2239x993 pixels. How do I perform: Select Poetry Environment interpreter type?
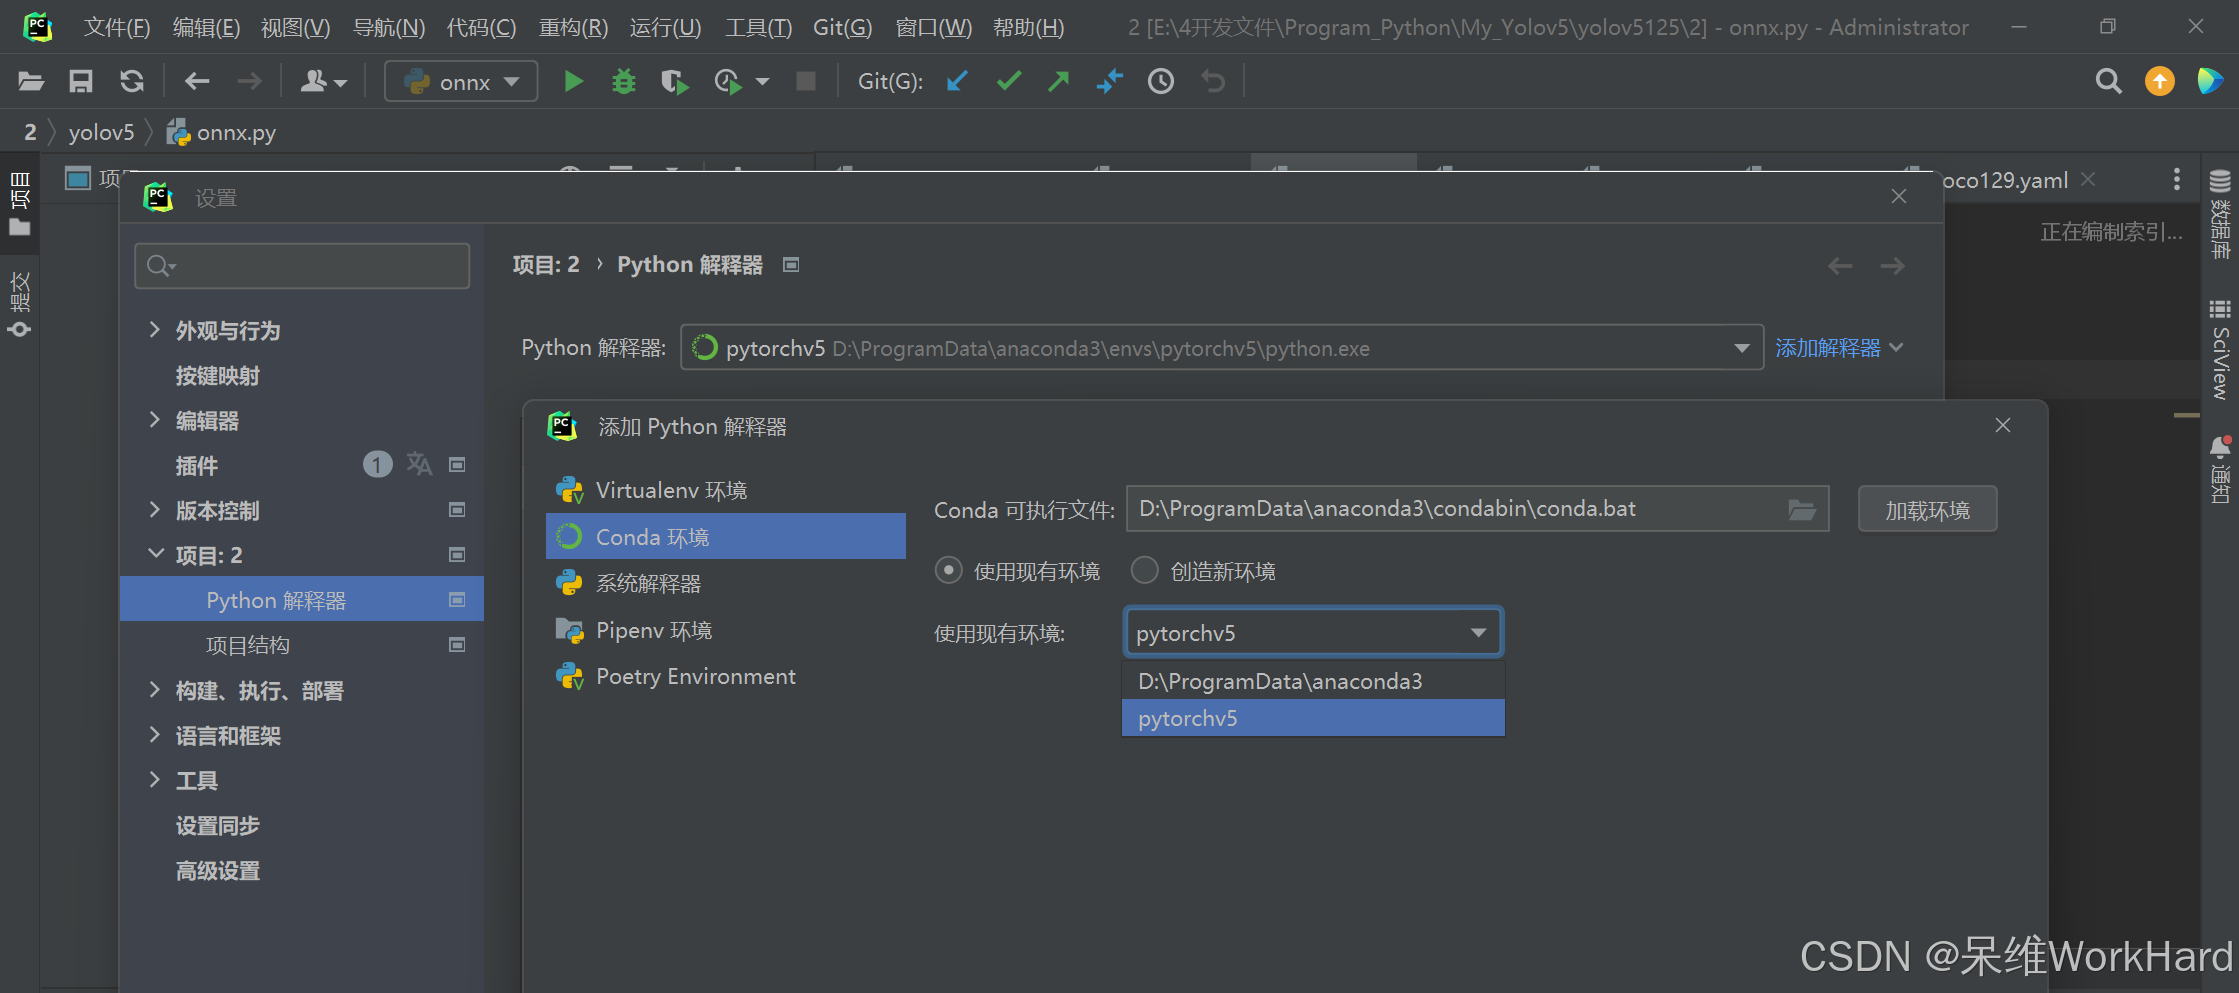pyautogui.click(x=725, y=676)
